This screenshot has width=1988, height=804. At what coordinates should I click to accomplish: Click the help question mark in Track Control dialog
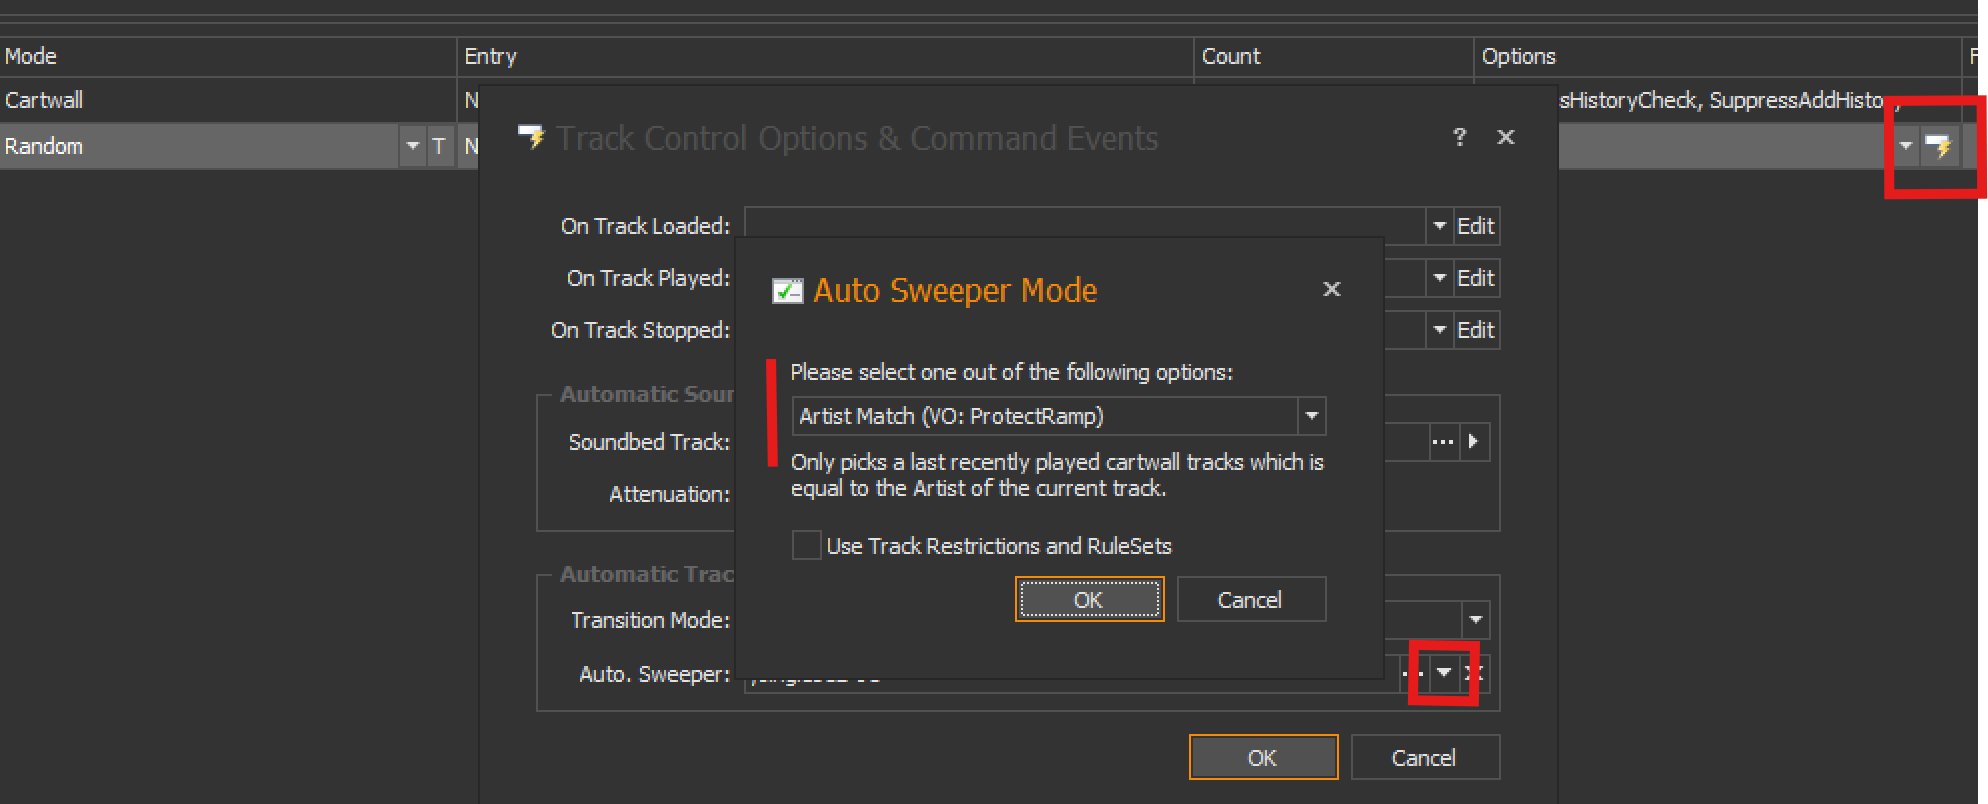tap(1459, 137)
